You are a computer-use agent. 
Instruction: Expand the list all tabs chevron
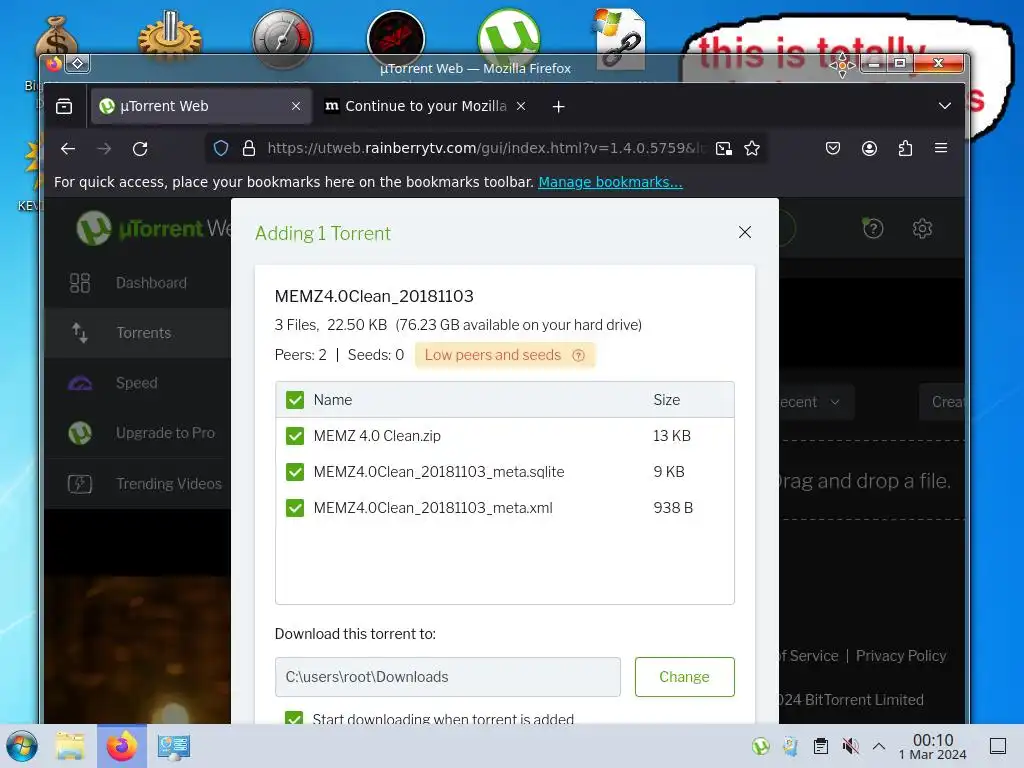(x=944, y=106)
